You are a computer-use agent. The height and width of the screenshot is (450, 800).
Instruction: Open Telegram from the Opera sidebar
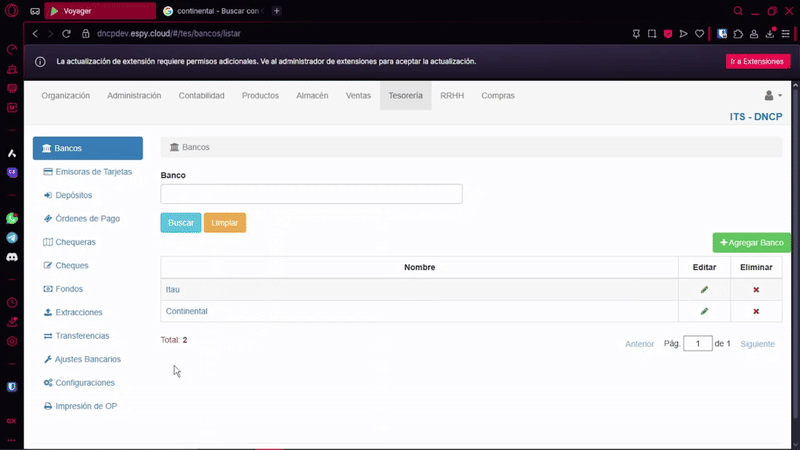click(12, 238)
